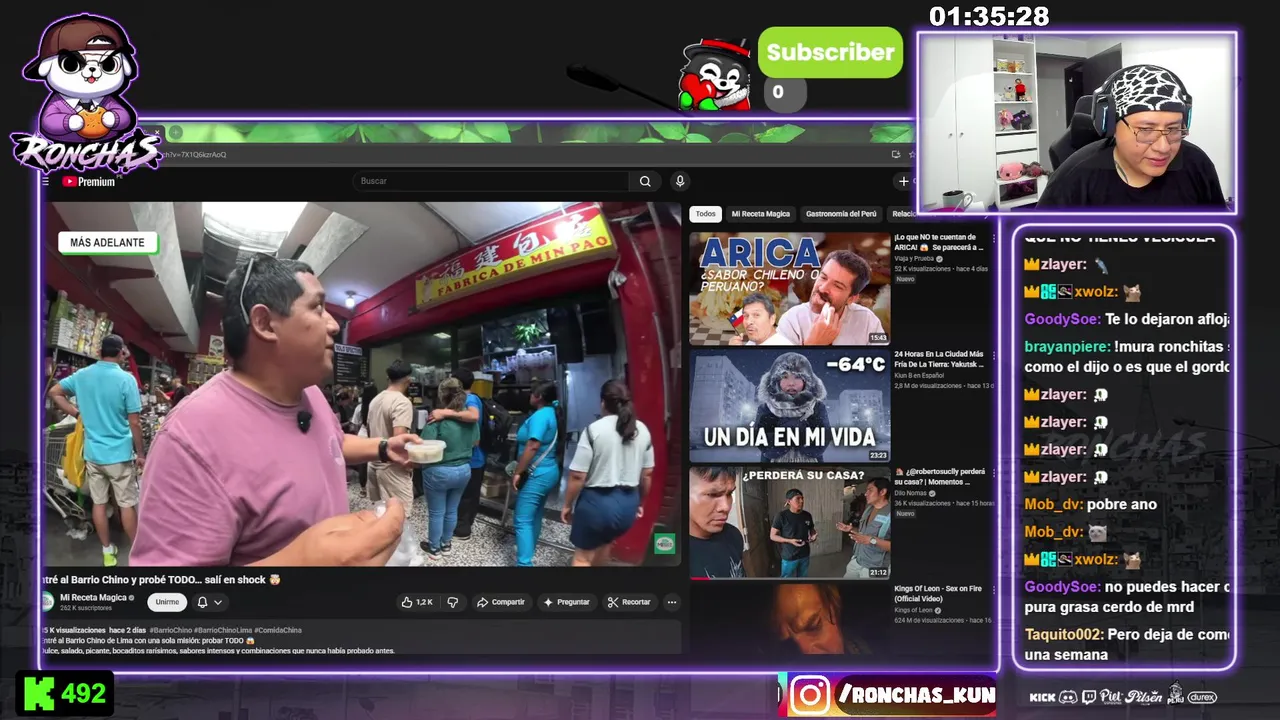Click the Nuevo badge under ARICA video
The image size is (1280, 720).
pyautogui.click(x=905, y=279)
